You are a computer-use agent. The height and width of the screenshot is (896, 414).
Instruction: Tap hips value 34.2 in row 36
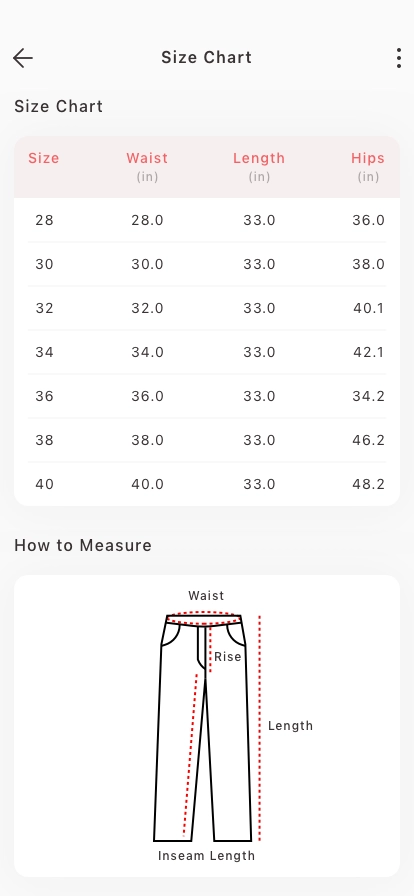pyautogui.click(x=368, y=396)
